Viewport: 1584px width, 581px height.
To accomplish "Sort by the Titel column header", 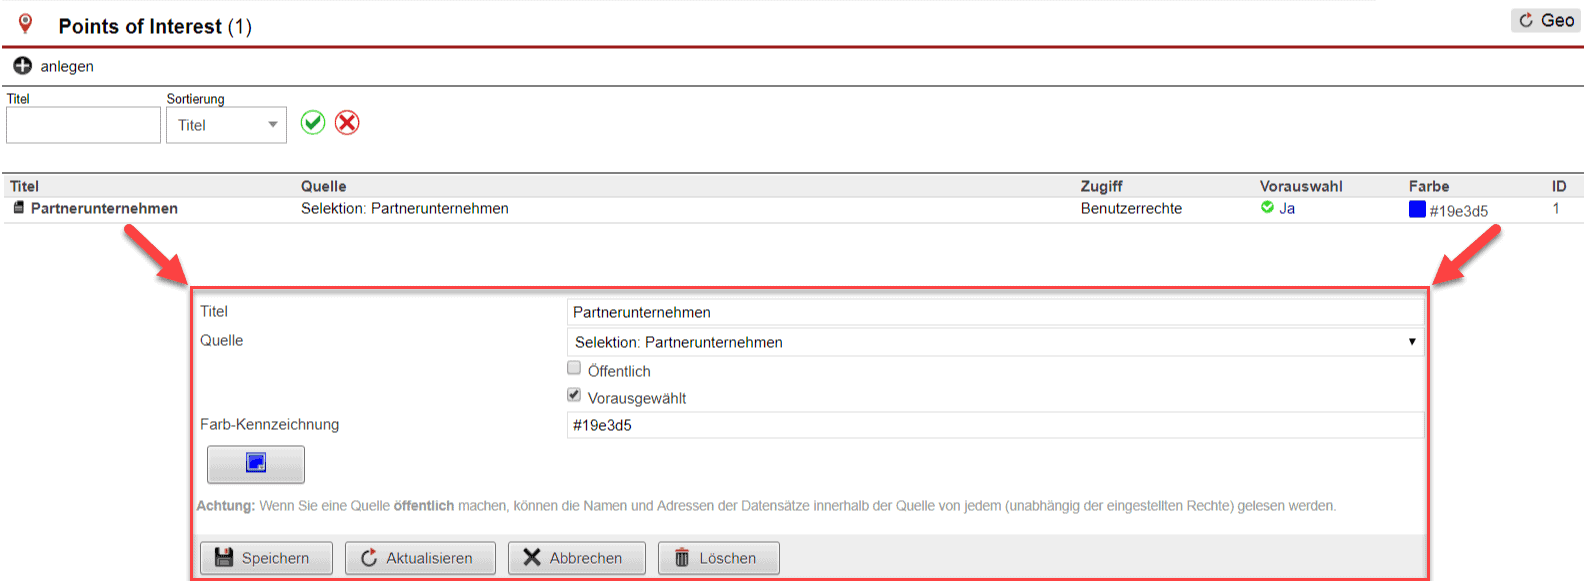I will tap(24, 186).
